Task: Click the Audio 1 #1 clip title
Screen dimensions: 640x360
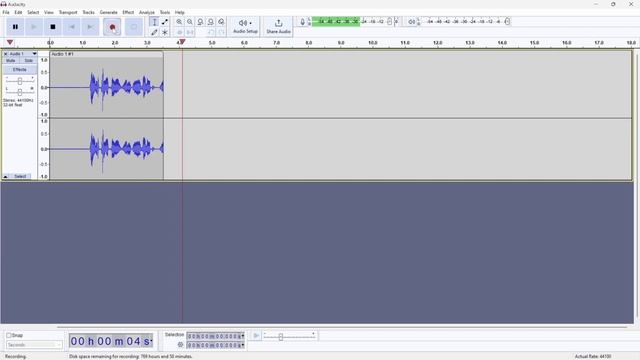Action: pyautogui.click(x=62, y=54)
